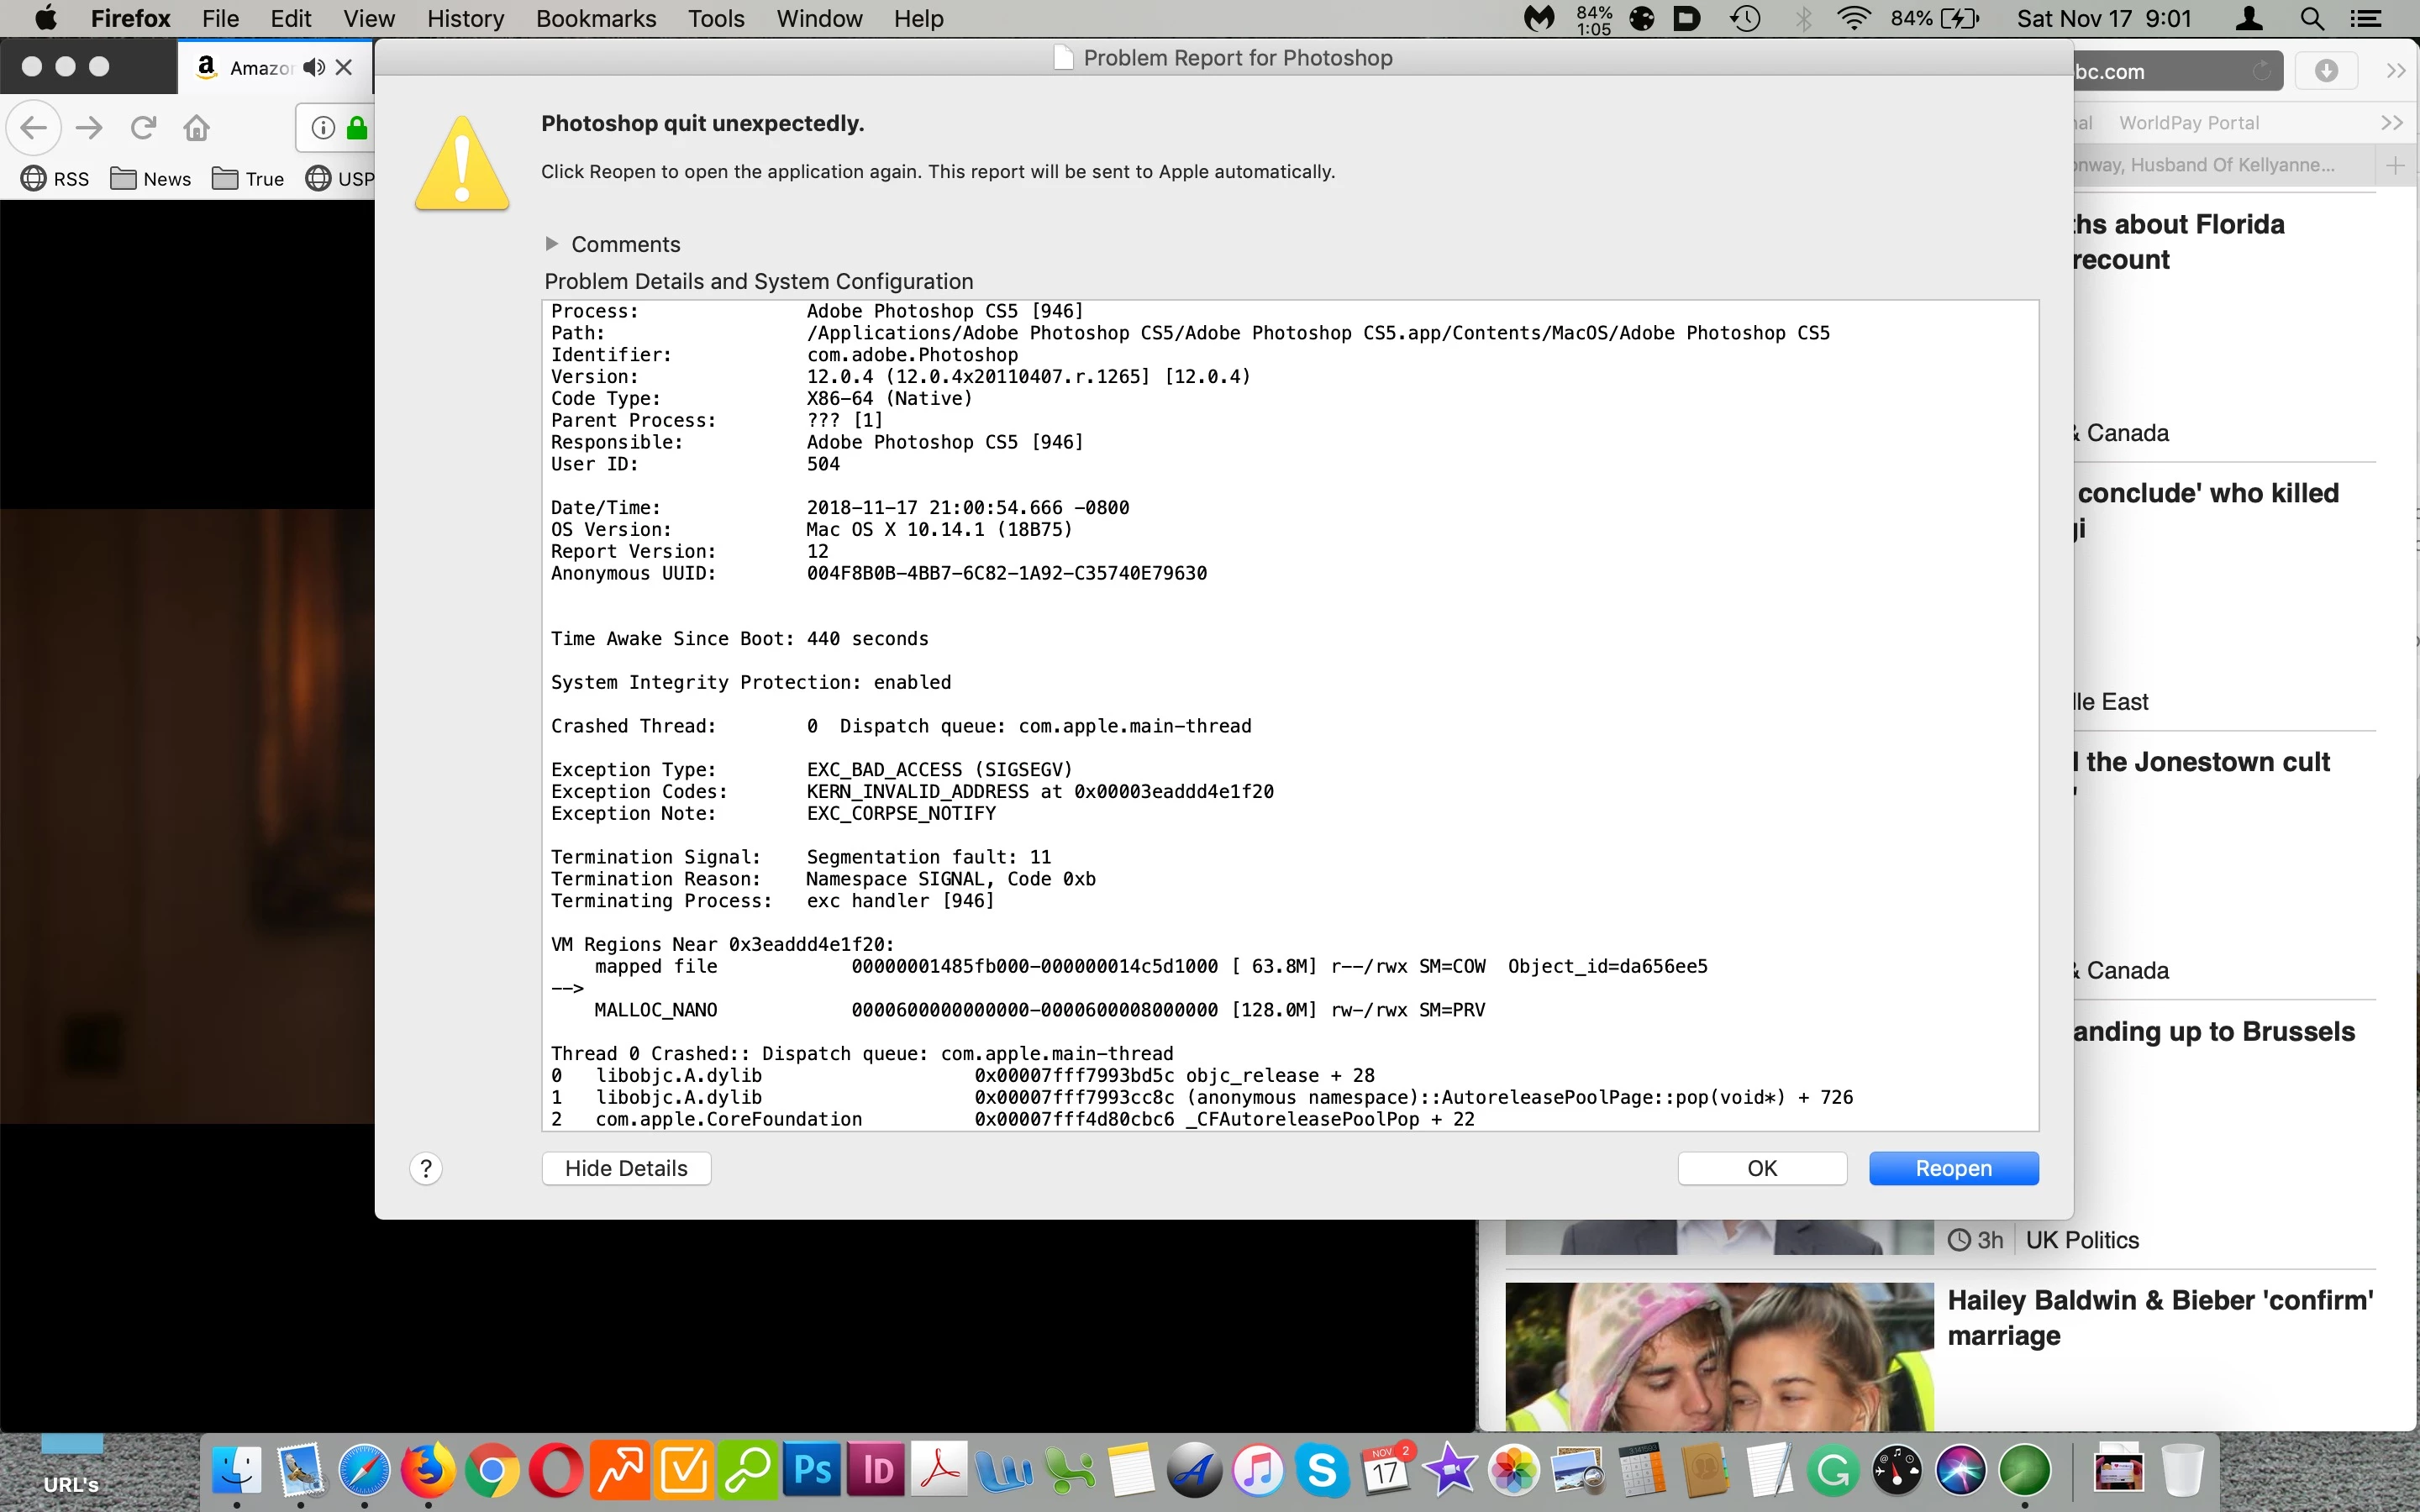
Task: Open the Spotlight search magnifier
Action: point(2311,18)
